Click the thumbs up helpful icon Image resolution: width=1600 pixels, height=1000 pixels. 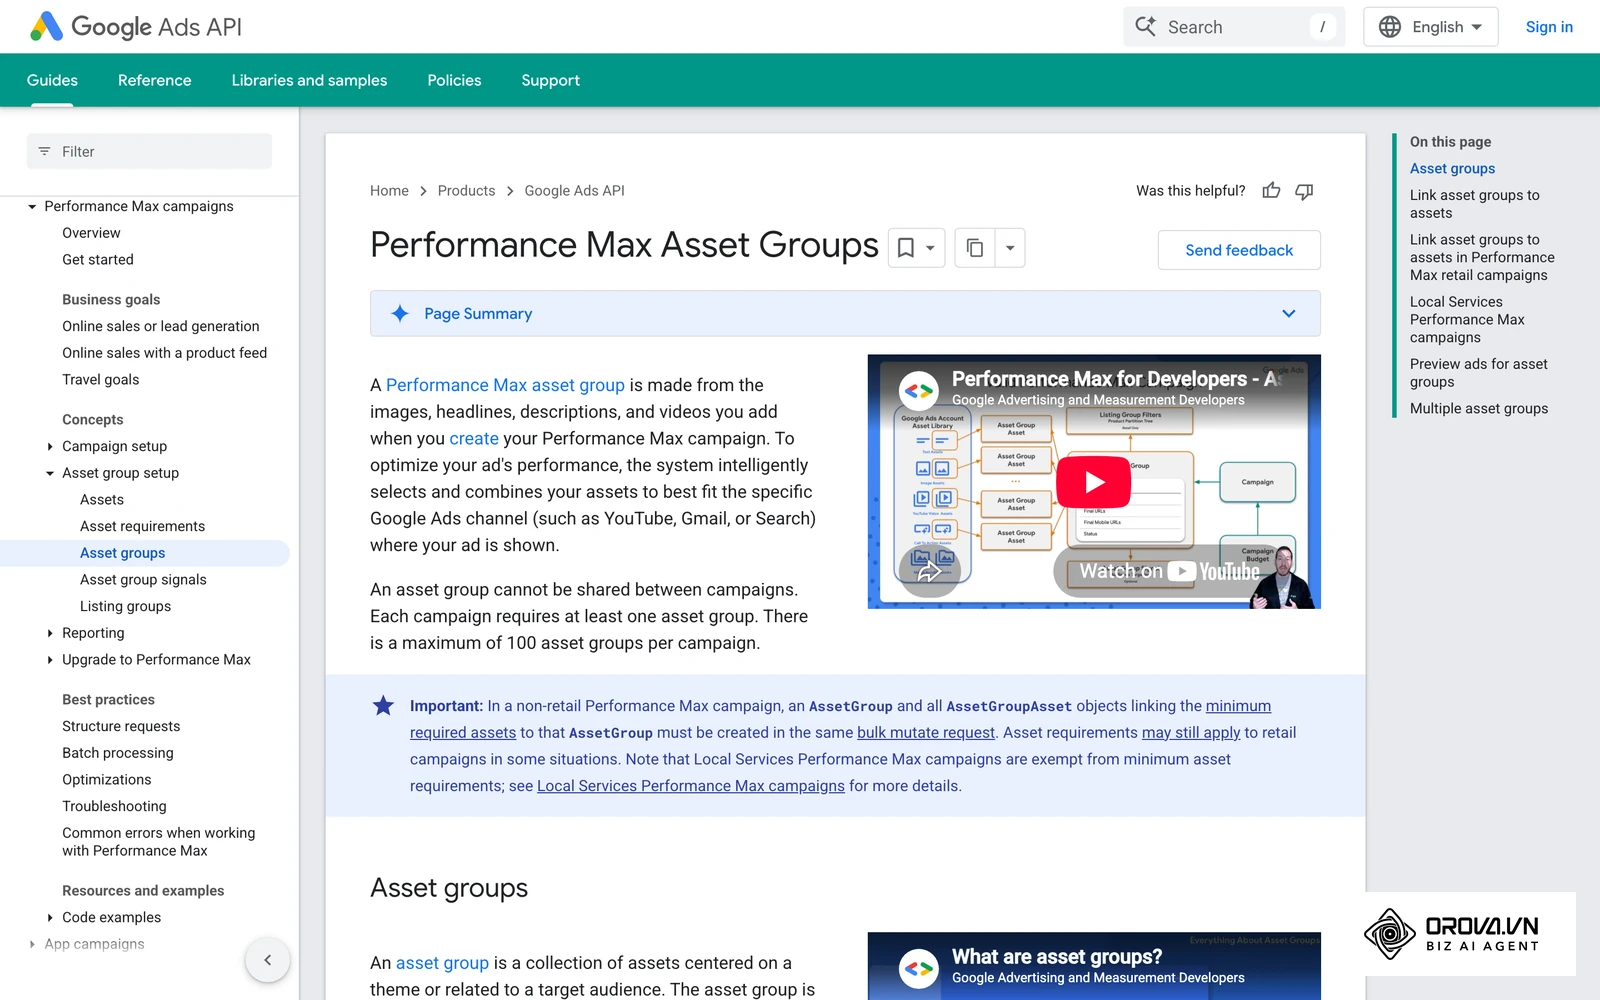1271,191
